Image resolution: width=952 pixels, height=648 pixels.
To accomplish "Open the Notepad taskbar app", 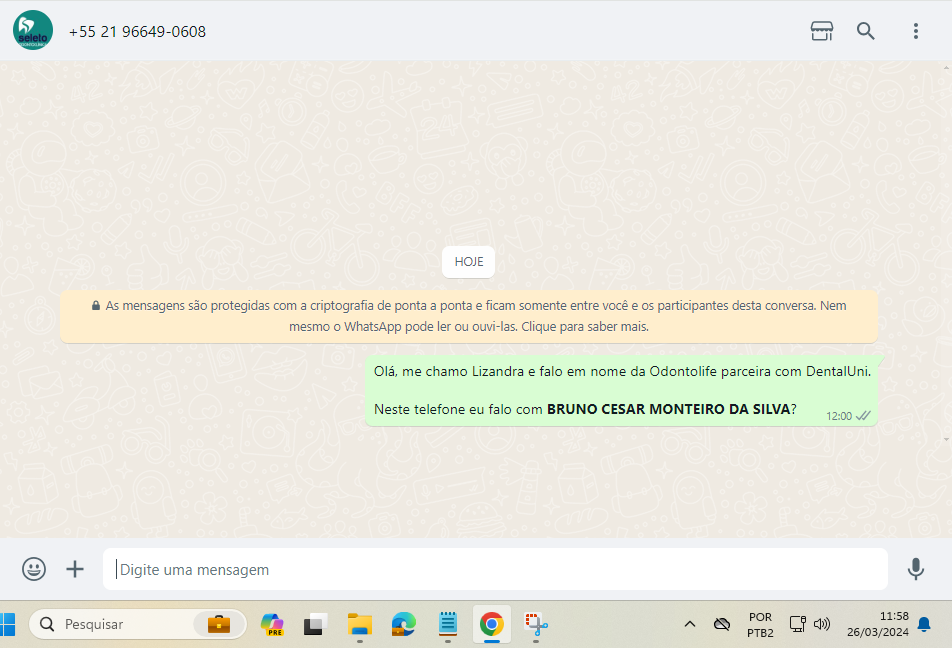I will point(447,624).
